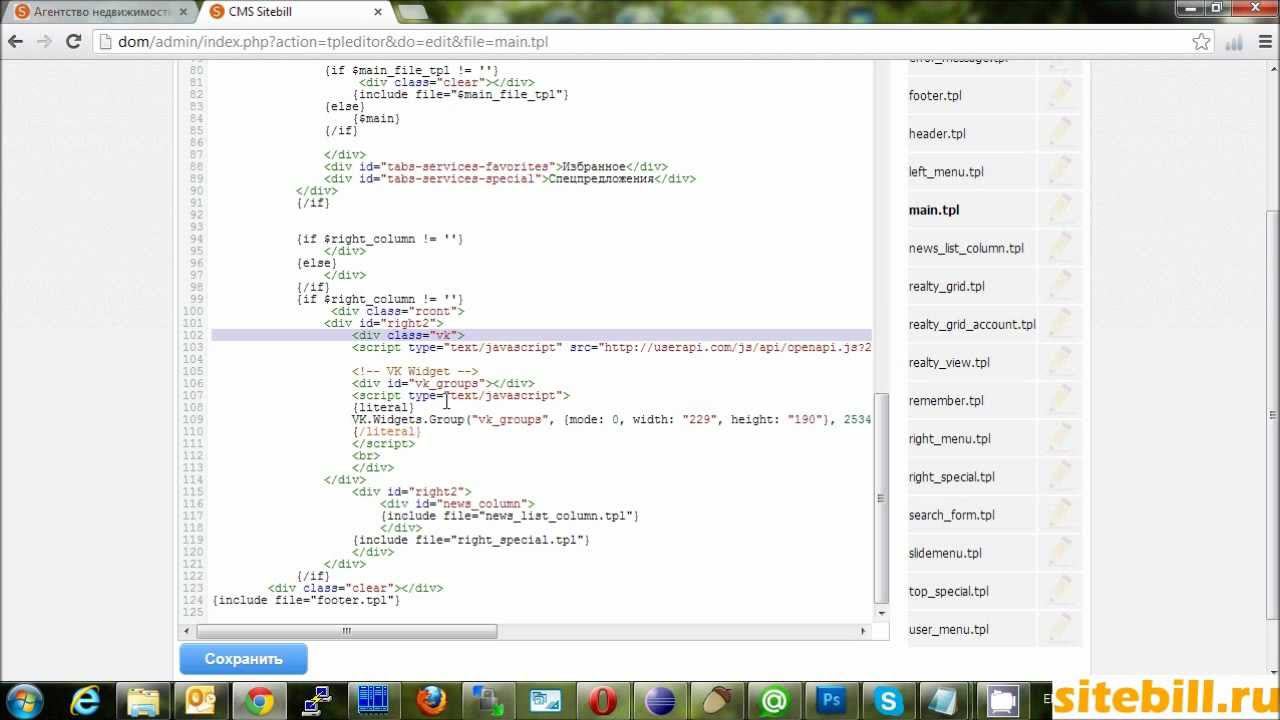Click the browser address bar URL
The width and height of the screenshot is (1280, 720).
click(x=333, y=42)
